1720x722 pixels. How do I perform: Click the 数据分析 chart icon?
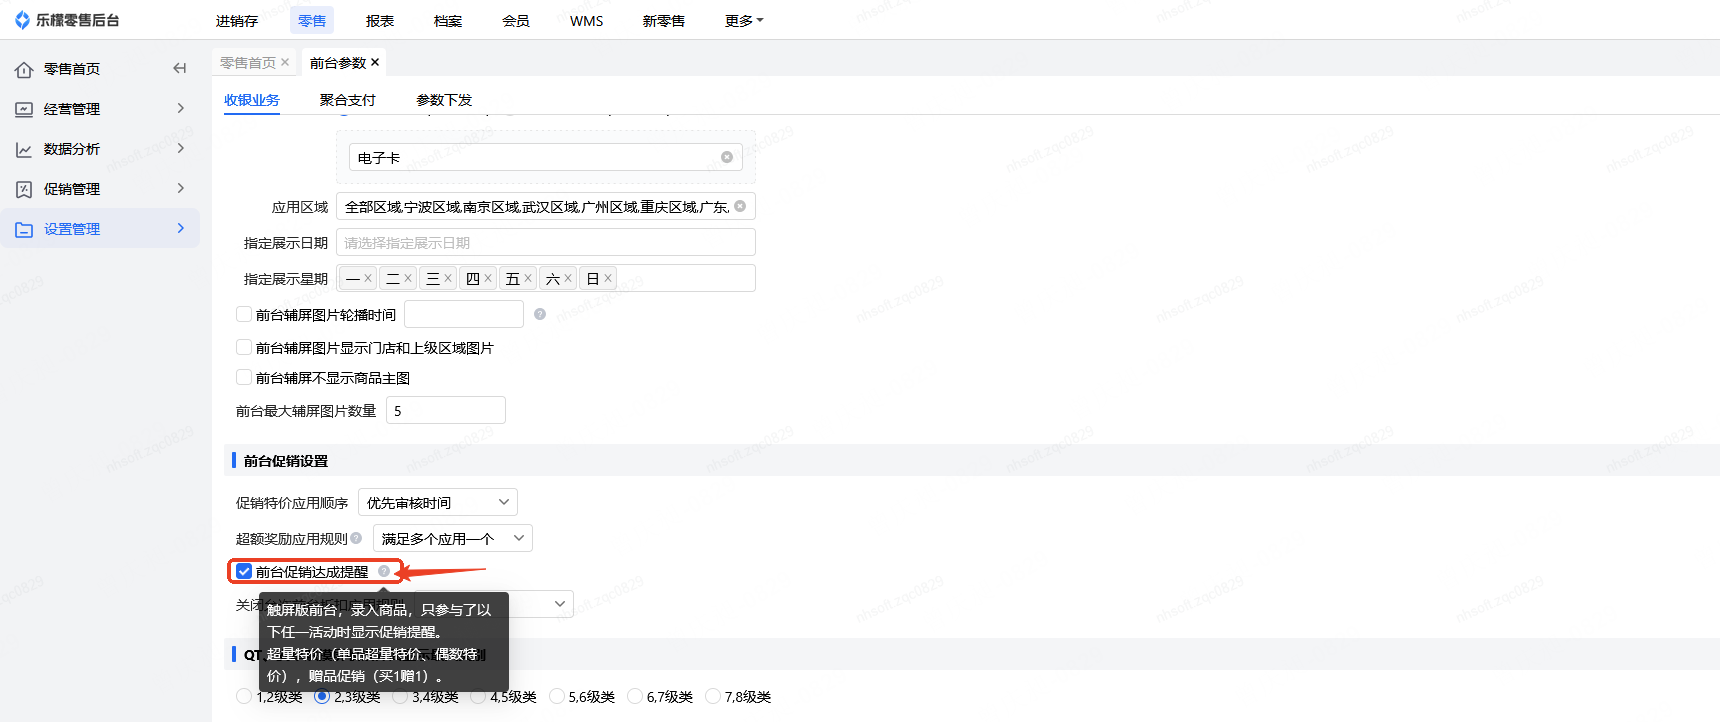click(24, 149)
